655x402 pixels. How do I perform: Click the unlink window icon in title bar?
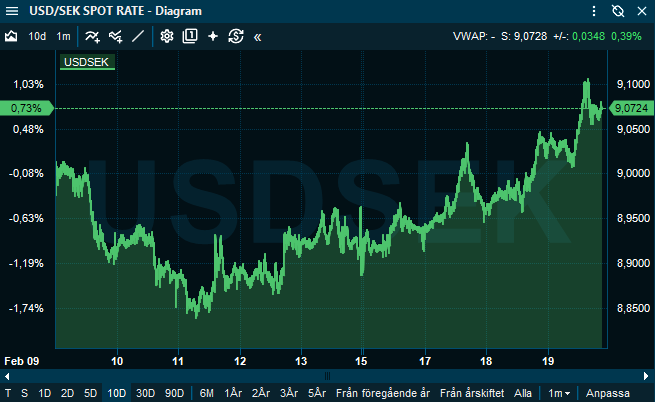pos(618,11)
